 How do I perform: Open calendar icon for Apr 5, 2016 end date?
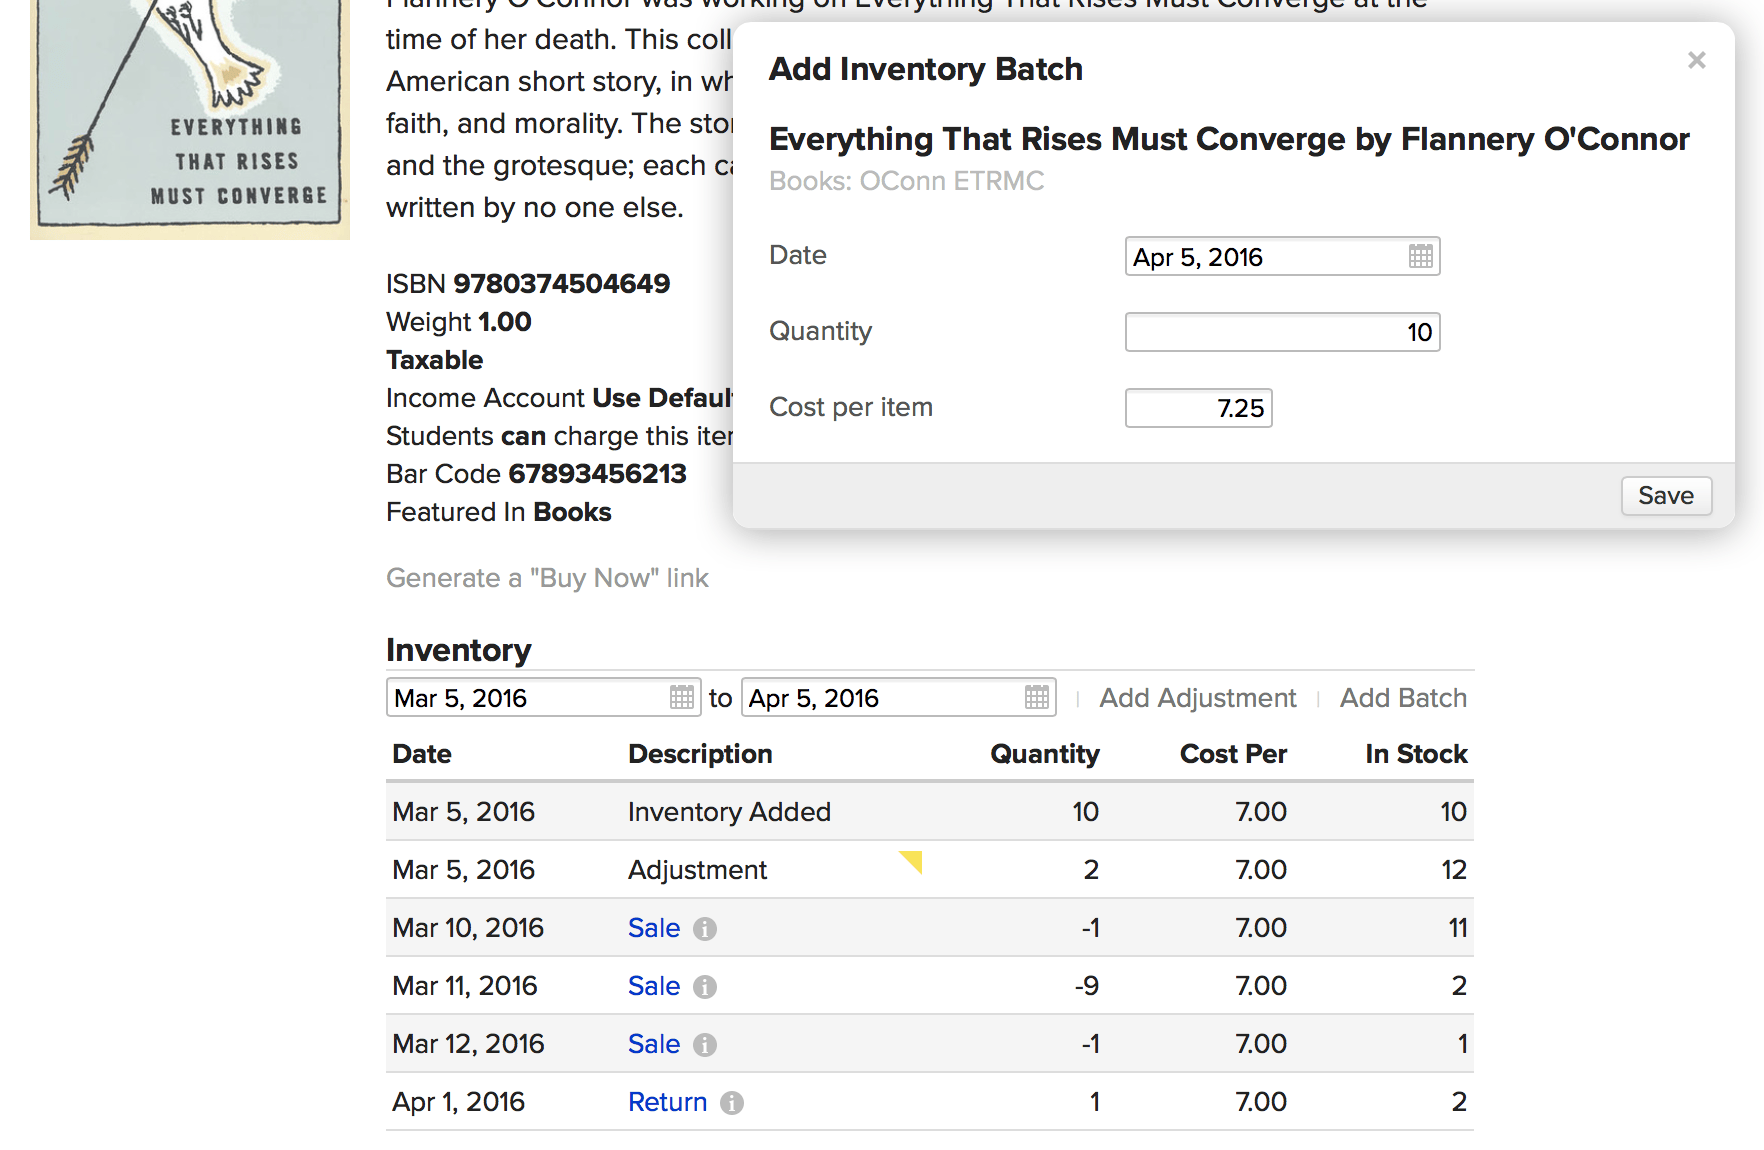(1037, 697)
